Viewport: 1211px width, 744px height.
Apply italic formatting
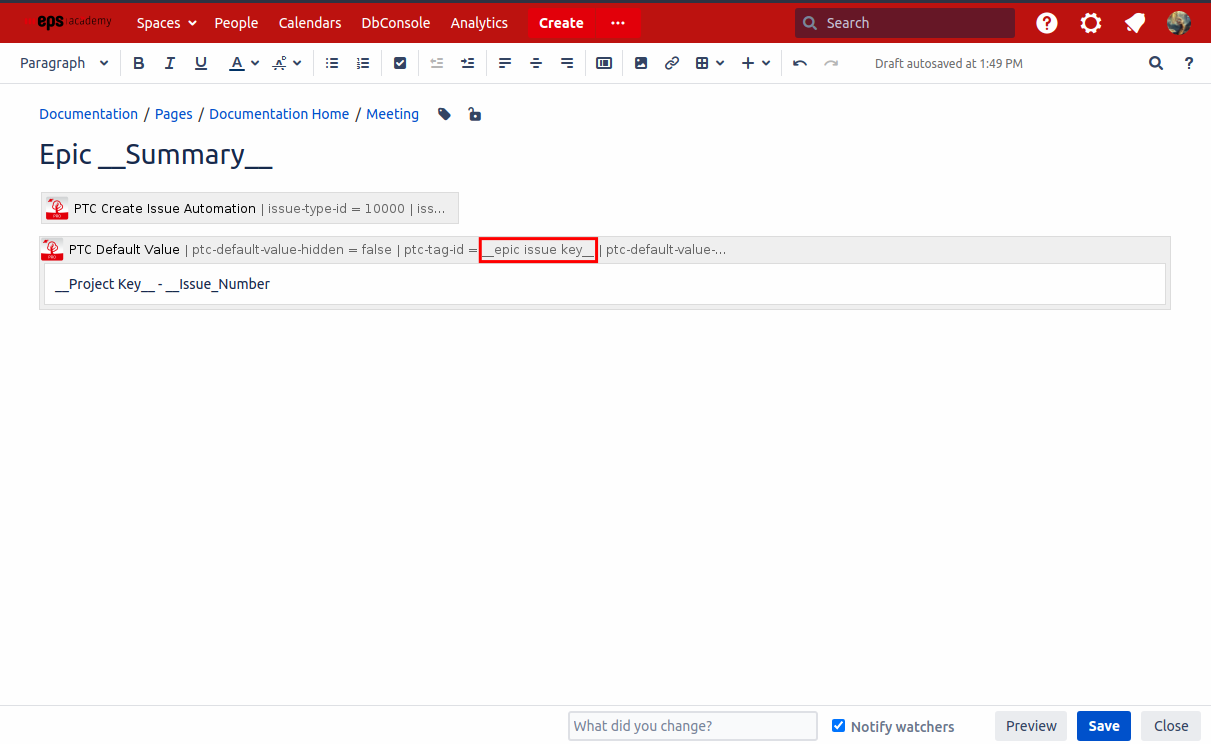click(x=169, y=62)
